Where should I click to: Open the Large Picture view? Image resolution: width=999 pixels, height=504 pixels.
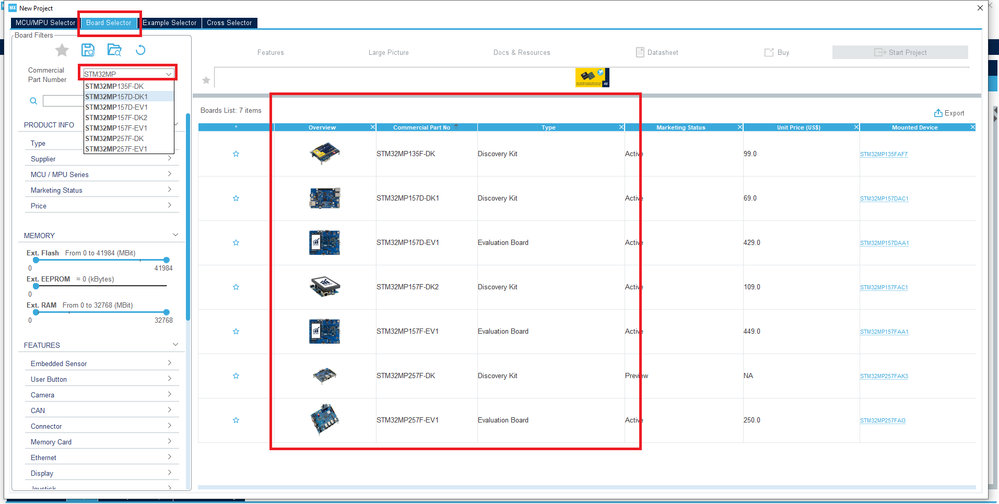click(x=389, y=52)
